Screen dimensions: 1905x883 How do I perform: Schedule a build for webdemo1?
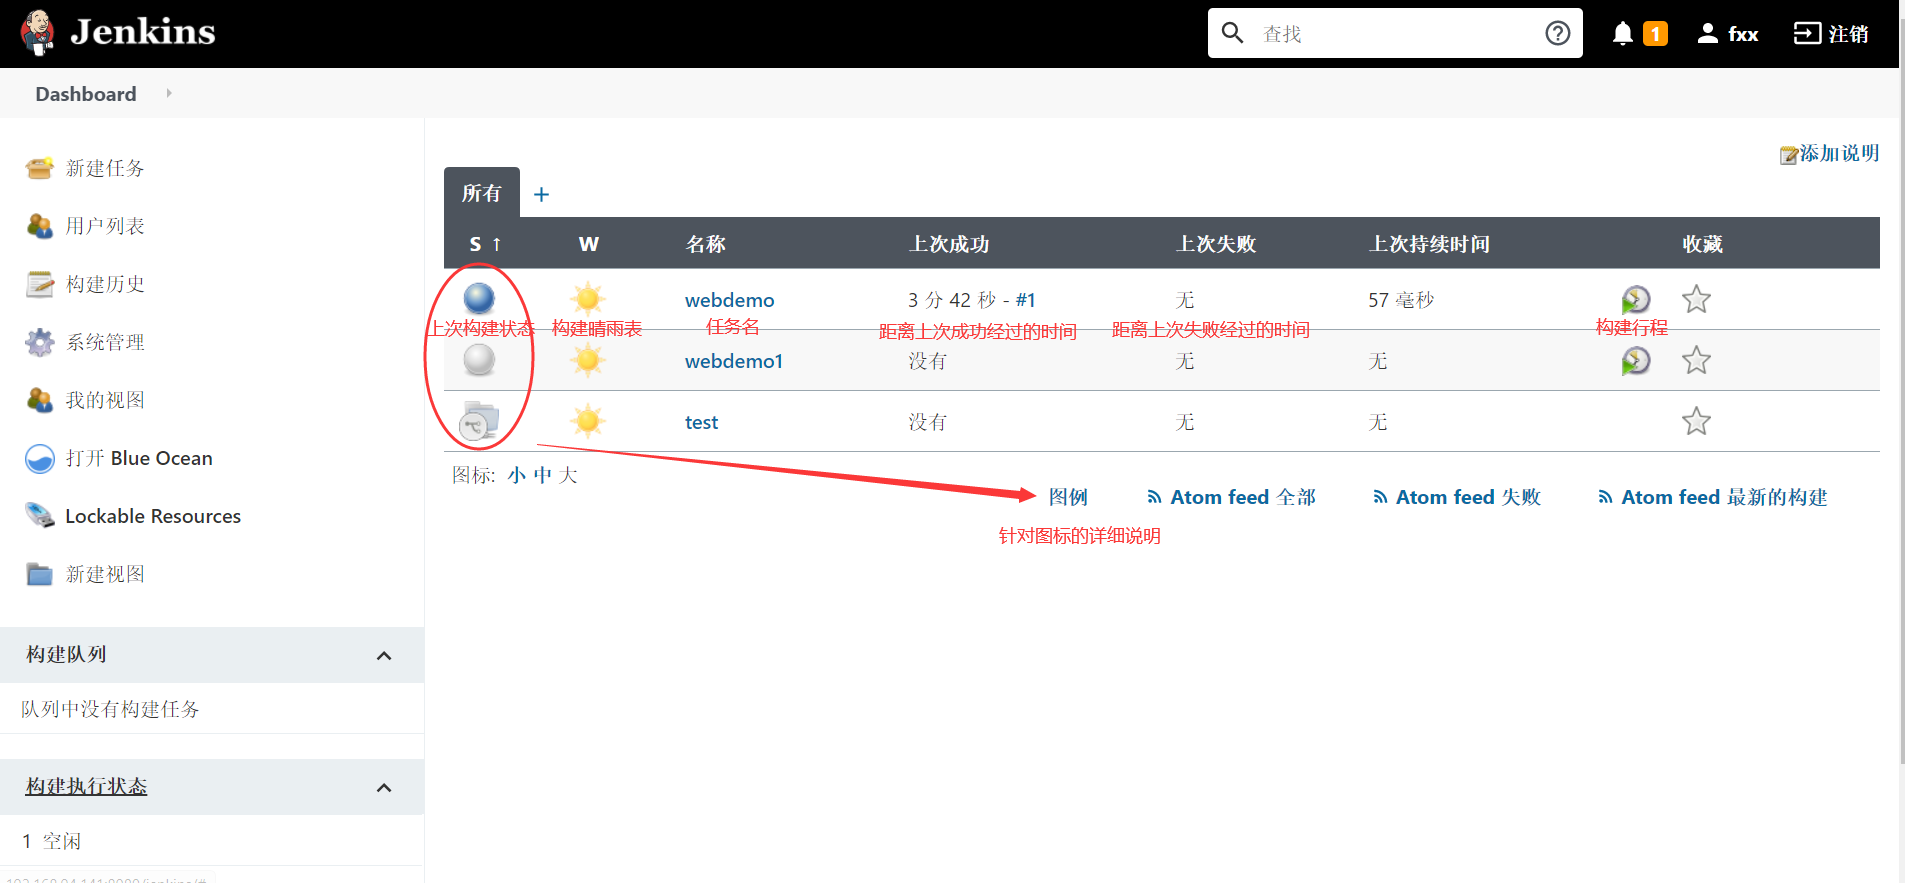(1636, 360)
